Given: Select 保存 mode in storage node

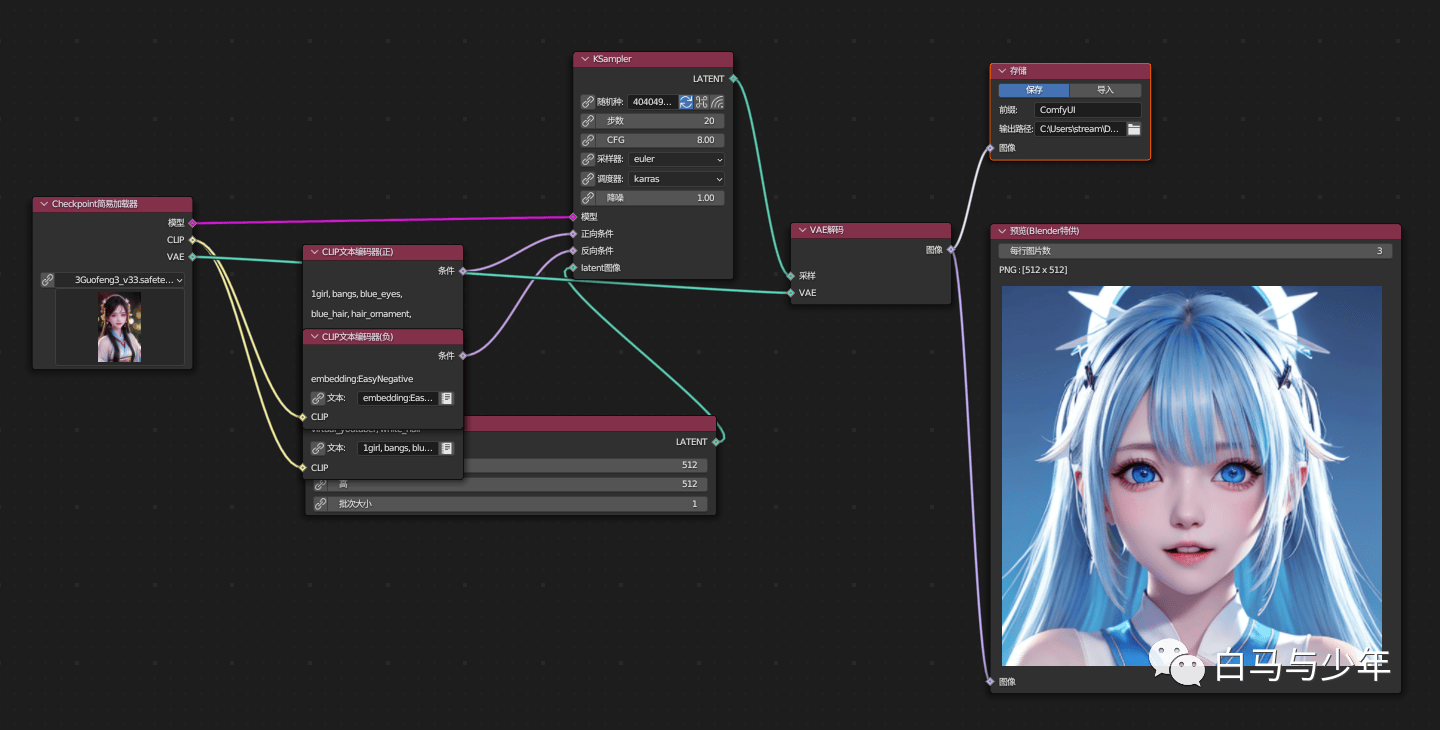Looking at the screenshot, I should click(x=1034, y=90).
